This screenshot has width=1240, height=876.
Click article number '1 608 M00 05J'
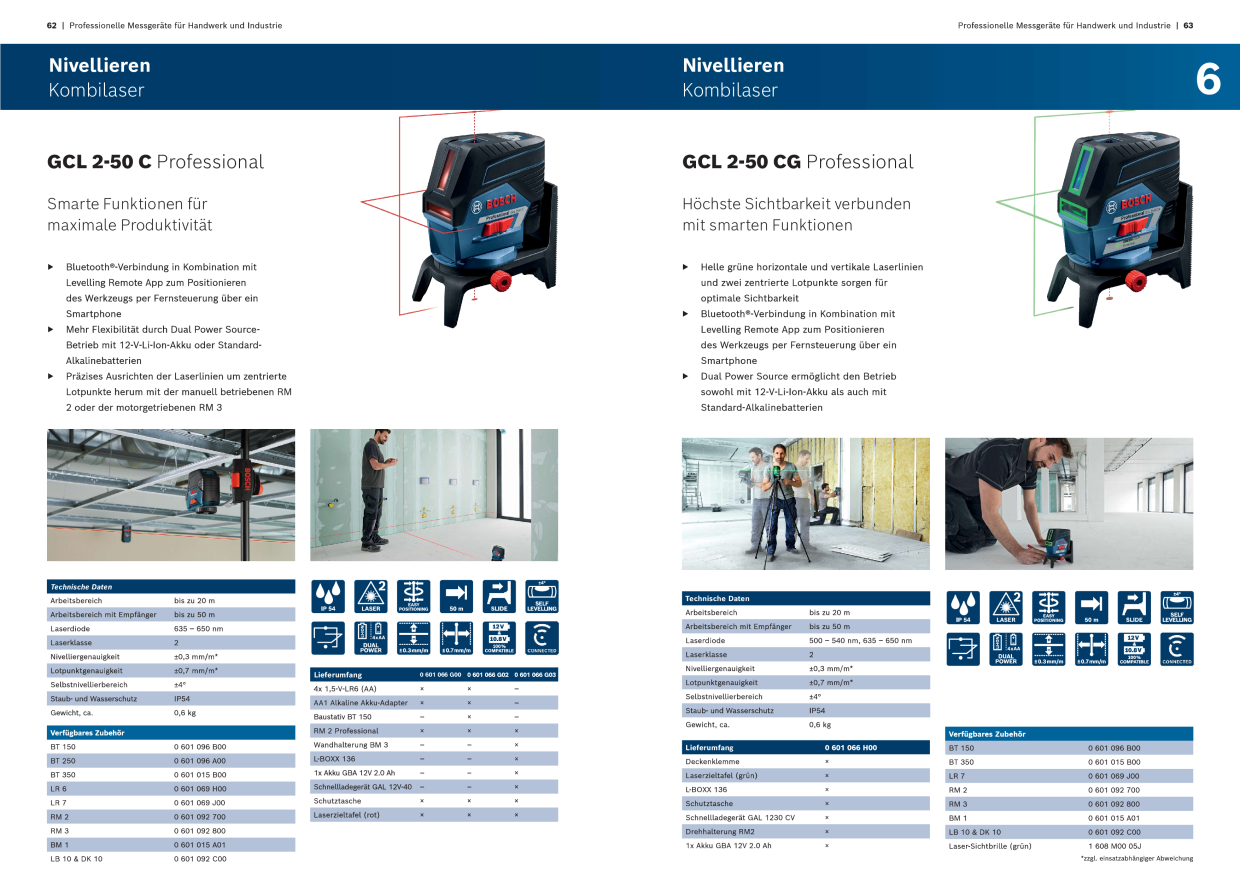(x=1115, y=845)
